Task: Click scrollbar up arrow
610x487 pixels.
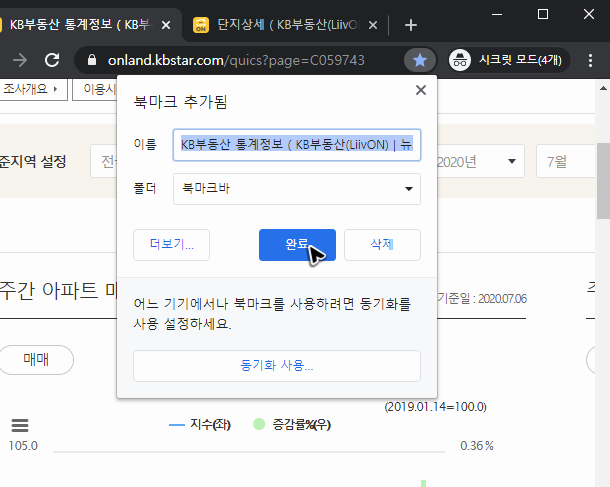Action: click(x=603, y=88)
